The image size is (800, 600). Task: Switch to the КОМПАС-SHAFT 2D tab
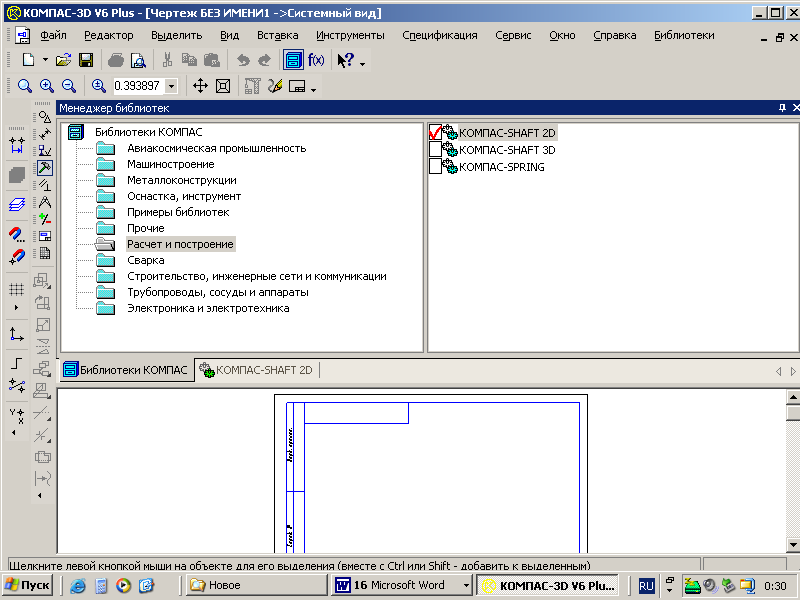257,370
